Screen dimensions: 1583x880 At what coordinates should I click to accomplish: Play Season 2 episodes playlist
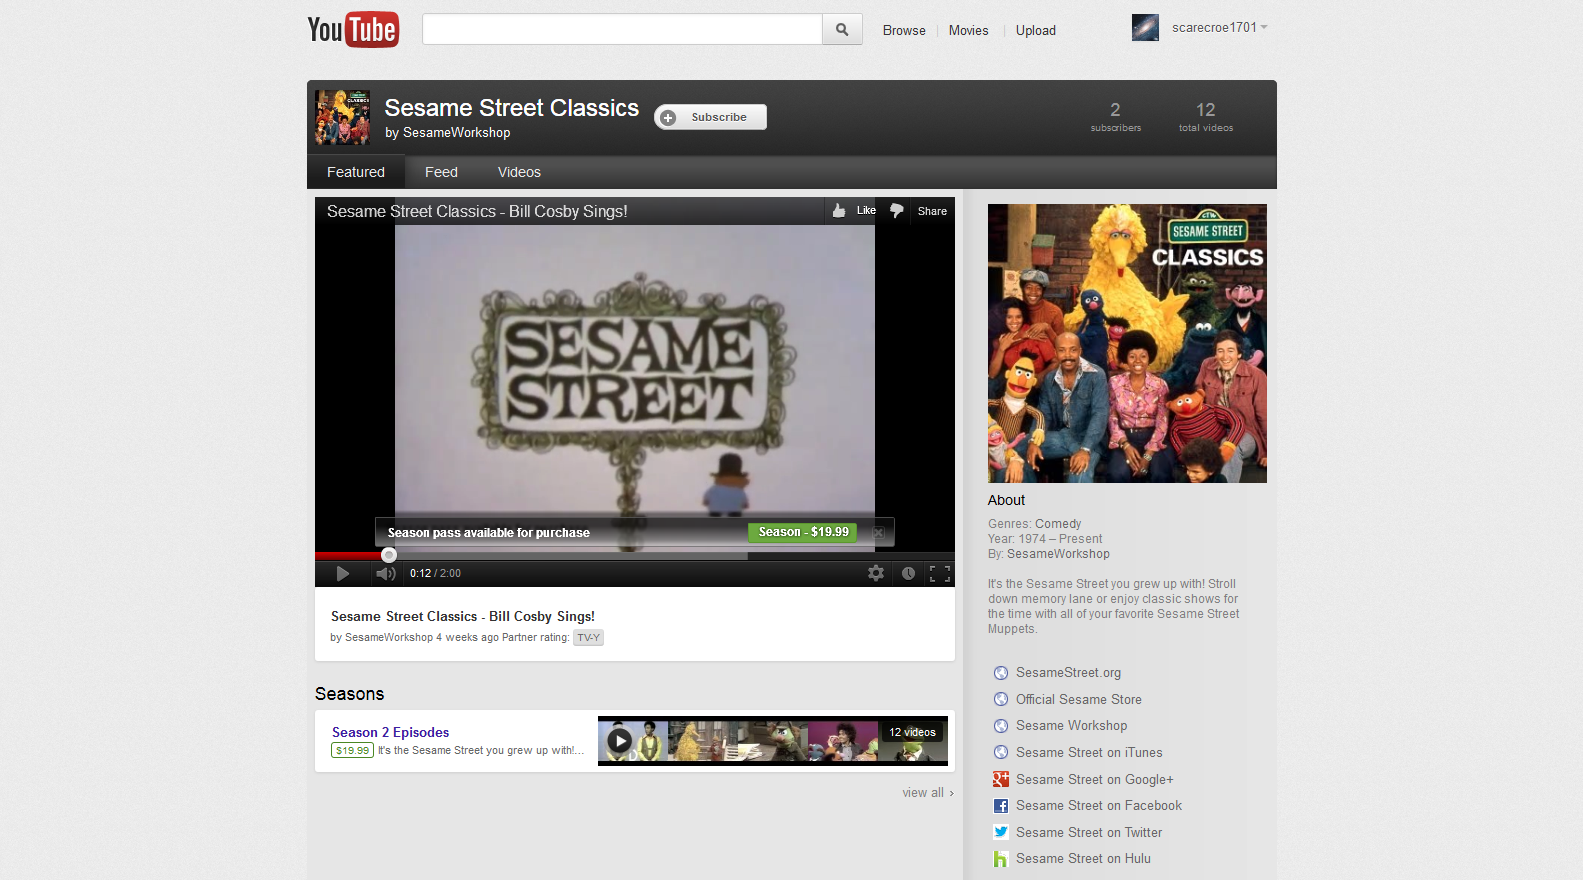click(620, 740)
